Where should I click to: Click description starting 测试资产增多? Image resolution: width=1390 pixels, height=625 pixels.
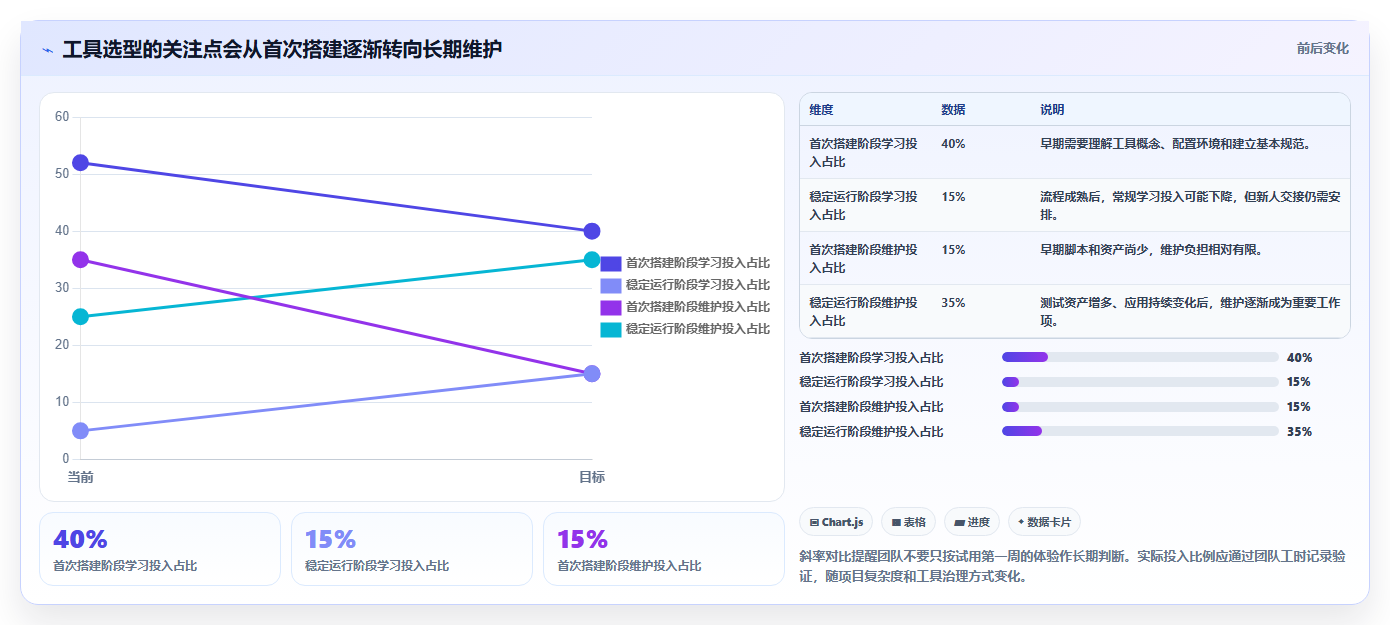(x=1190, y=311)
